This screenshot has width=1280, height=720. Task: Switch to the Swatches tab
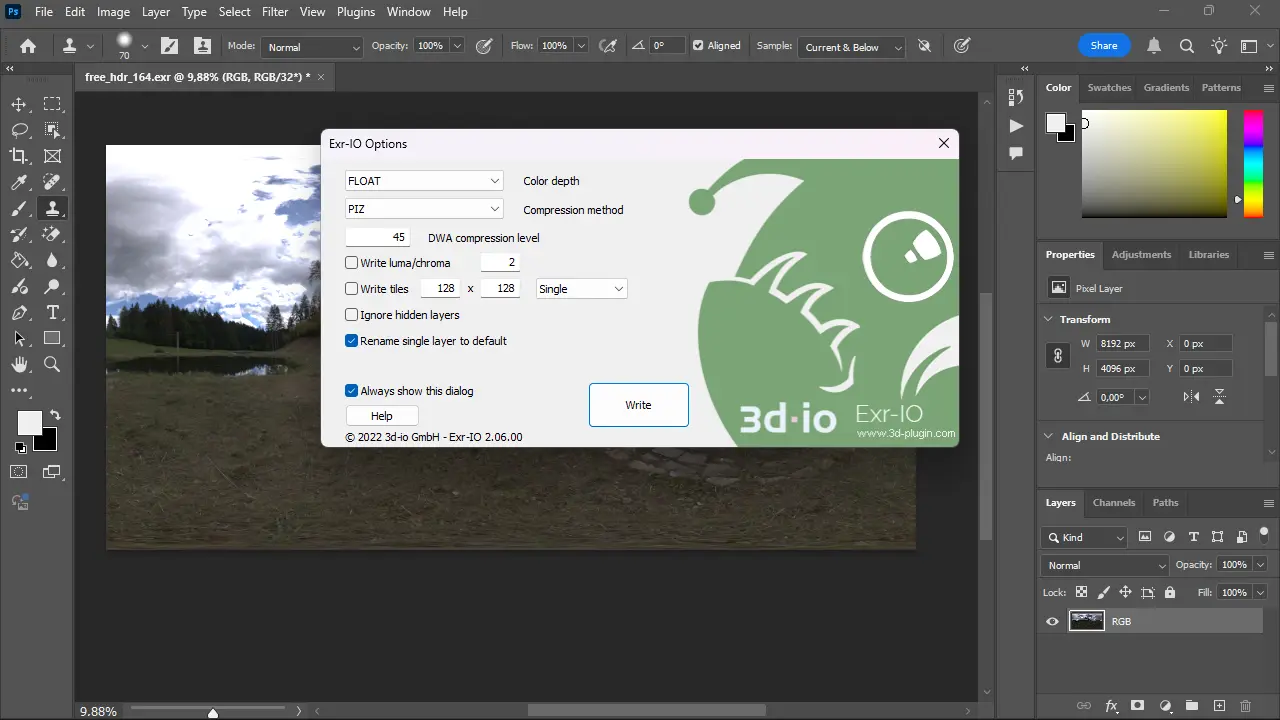[x=1109, y=87]
